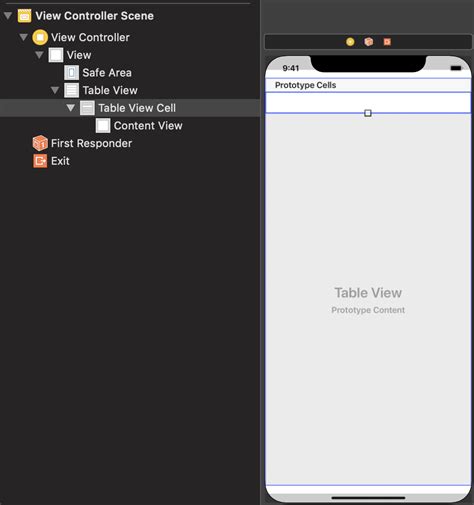Click the Exit dock icon above the phone
This screenshot has height=505, width=474.
387,42
